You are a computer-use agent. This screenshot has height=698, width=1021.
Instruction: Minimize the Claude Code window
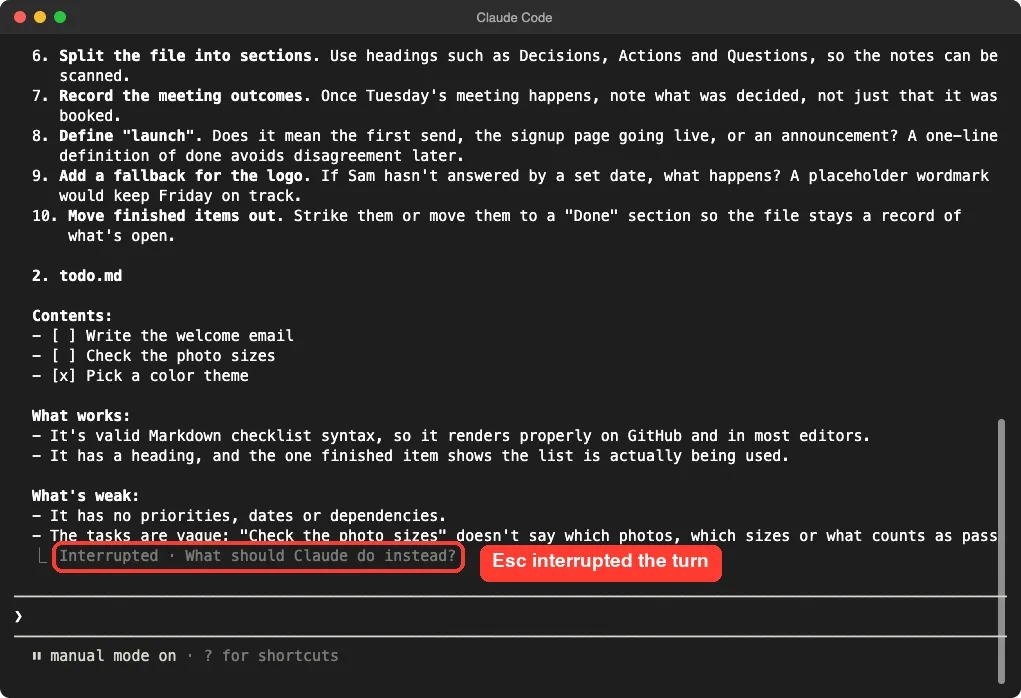point(40,18)
